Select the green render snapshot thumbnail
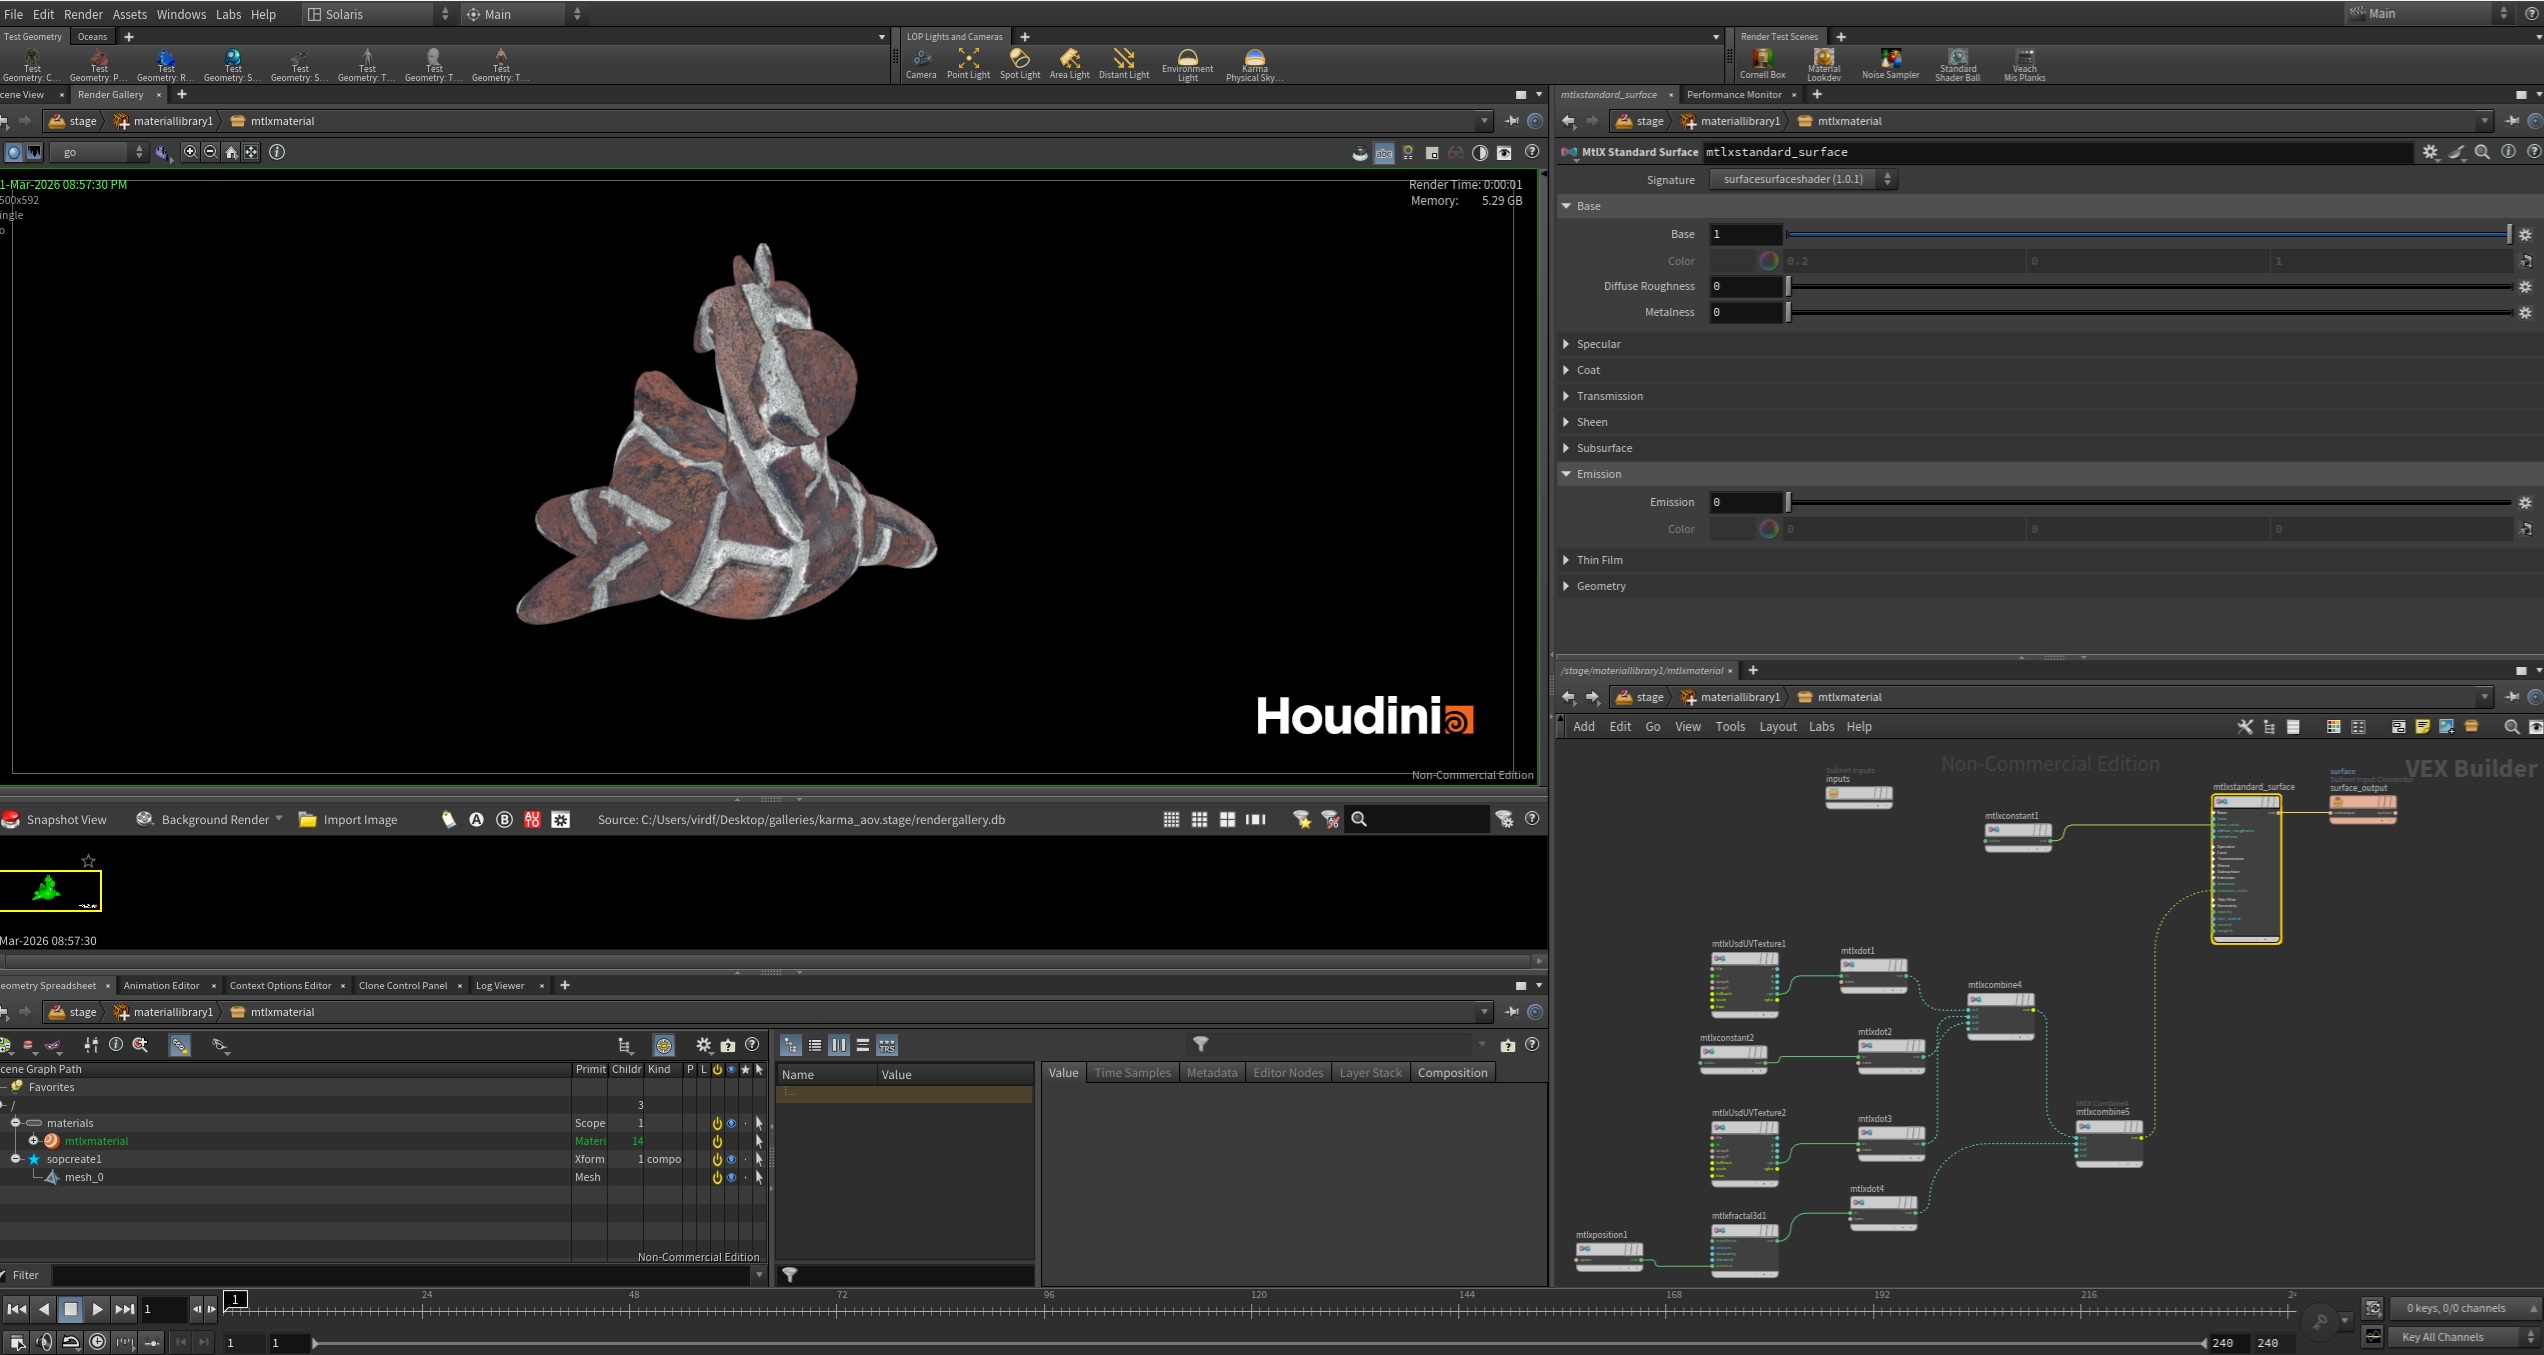Image resolution: width=2544 pixels, height=1355 pixels. [50, 890]
